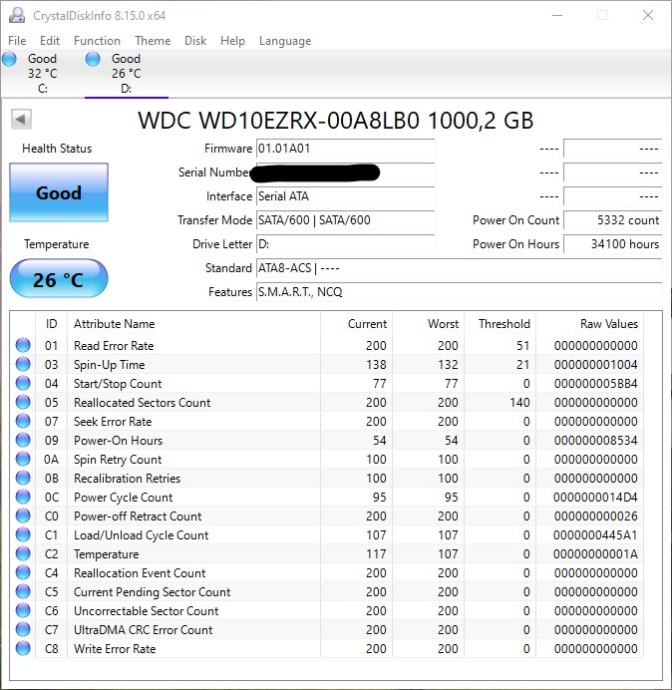Select the Current Pending Sector Count name
Viewport: 672px width, 690px height.
[152, 592]
